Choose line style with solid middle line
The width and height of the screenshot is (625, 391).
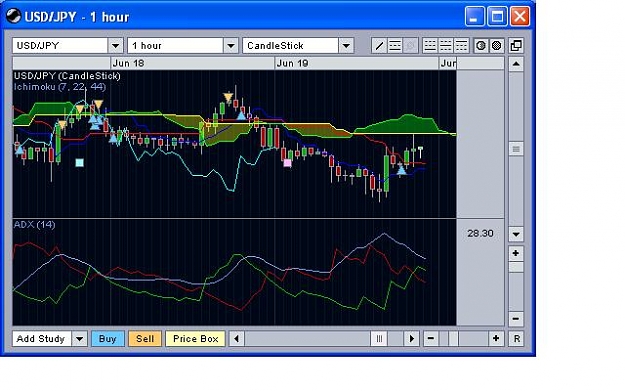(x=445, y=46)
